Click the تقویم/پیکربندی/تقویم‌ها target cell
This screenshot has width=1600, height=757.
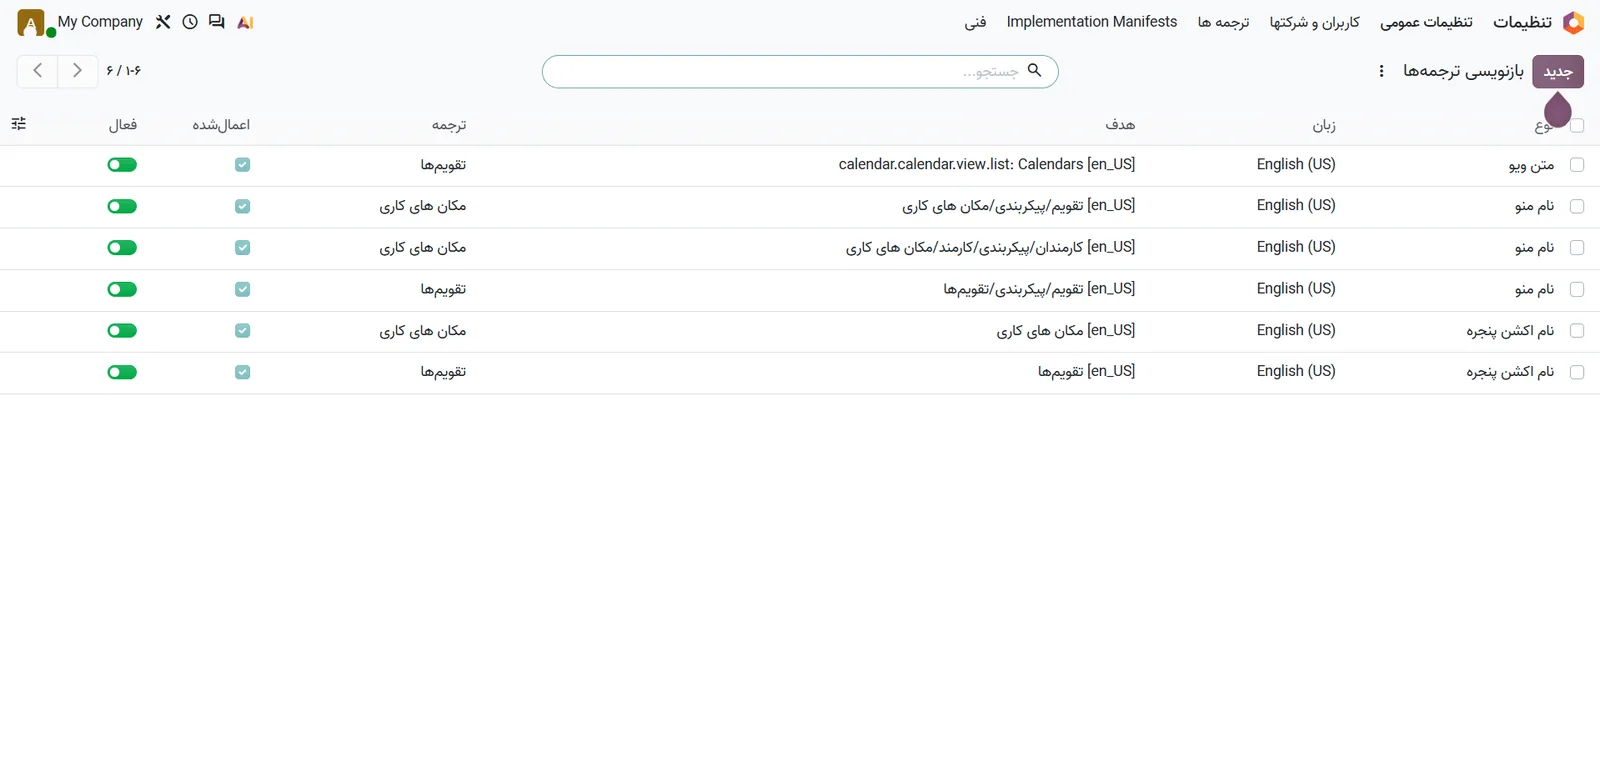point(1039,289)
